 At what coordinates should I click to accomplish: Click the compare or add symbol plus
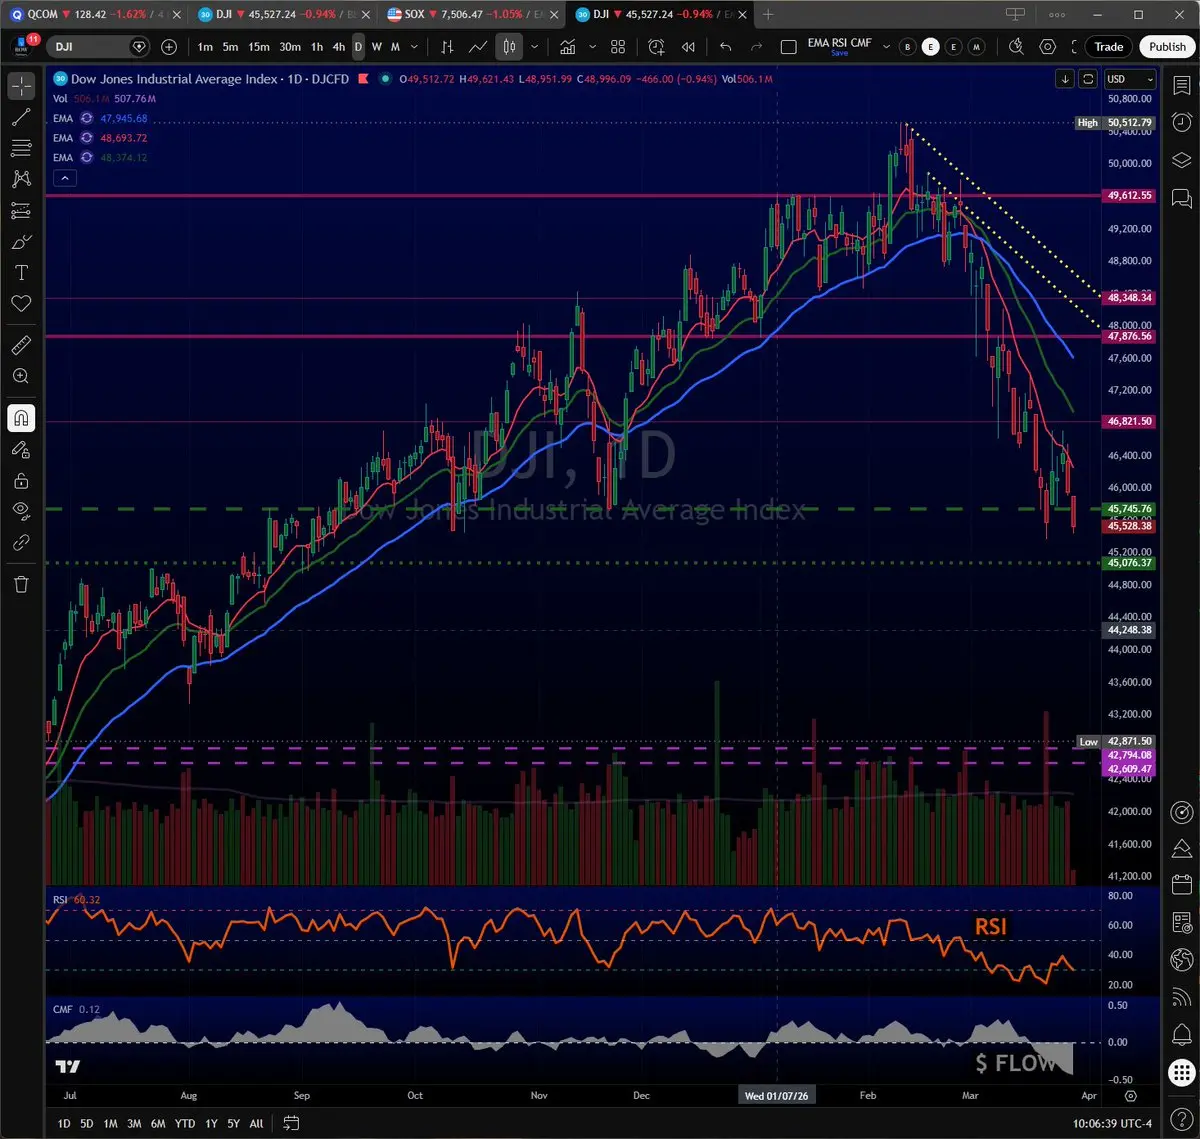pos(169,47)
